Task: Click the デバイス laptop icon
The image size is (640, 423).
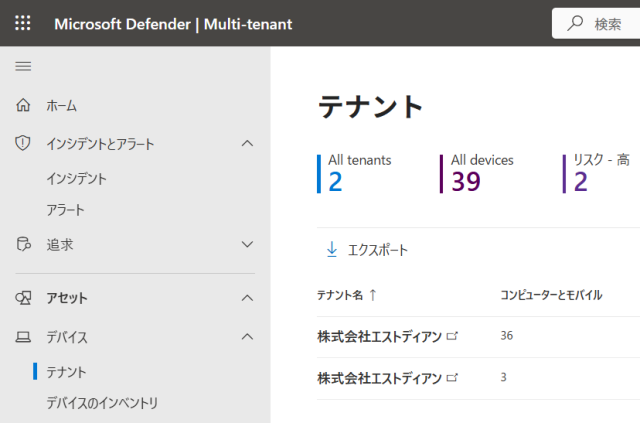Action: click(23, 337)
